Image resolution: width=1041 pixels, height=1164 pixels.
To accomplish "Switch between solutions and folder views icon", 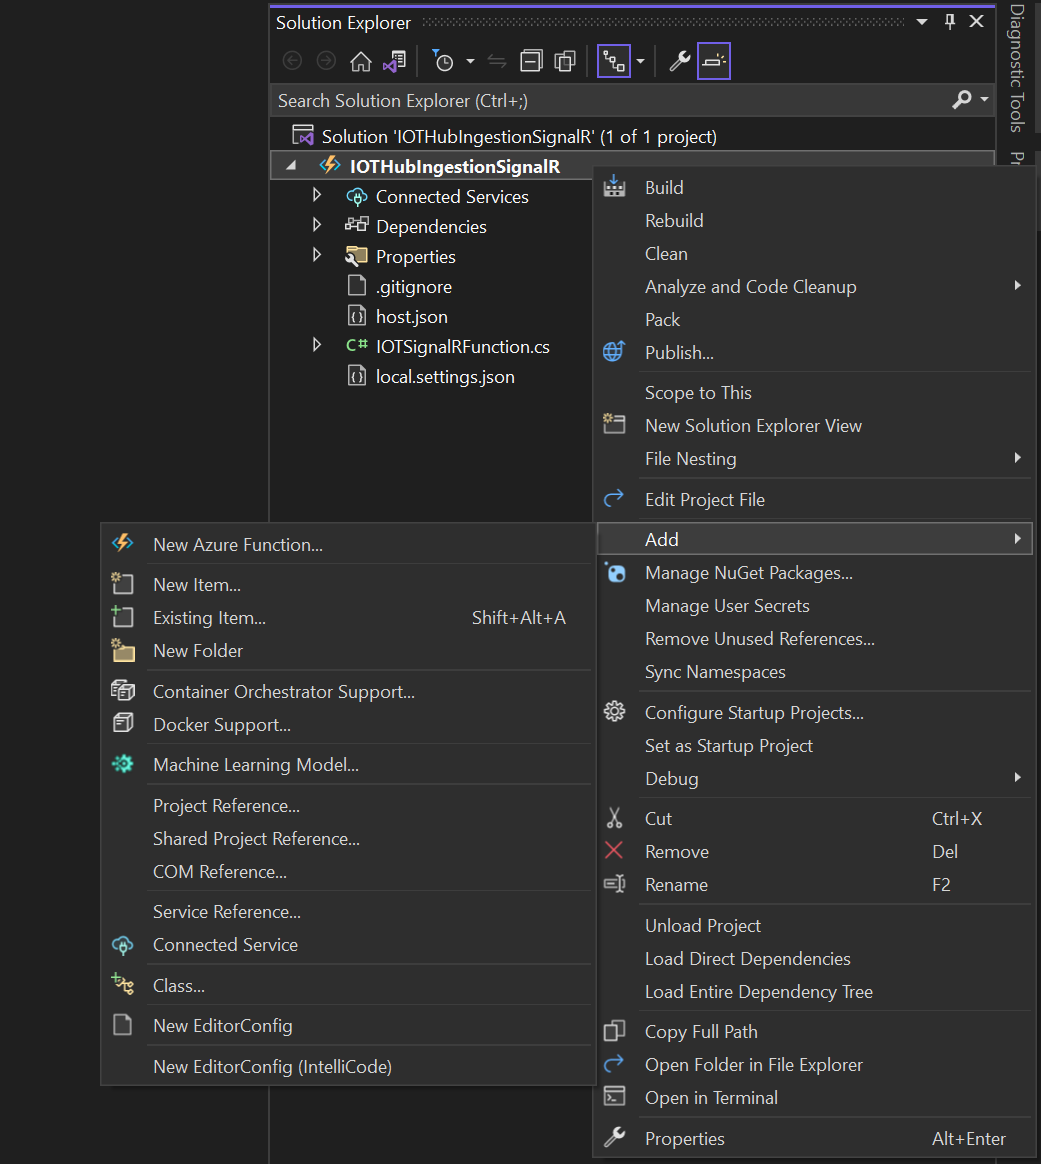I will click(x=394, y=61).
